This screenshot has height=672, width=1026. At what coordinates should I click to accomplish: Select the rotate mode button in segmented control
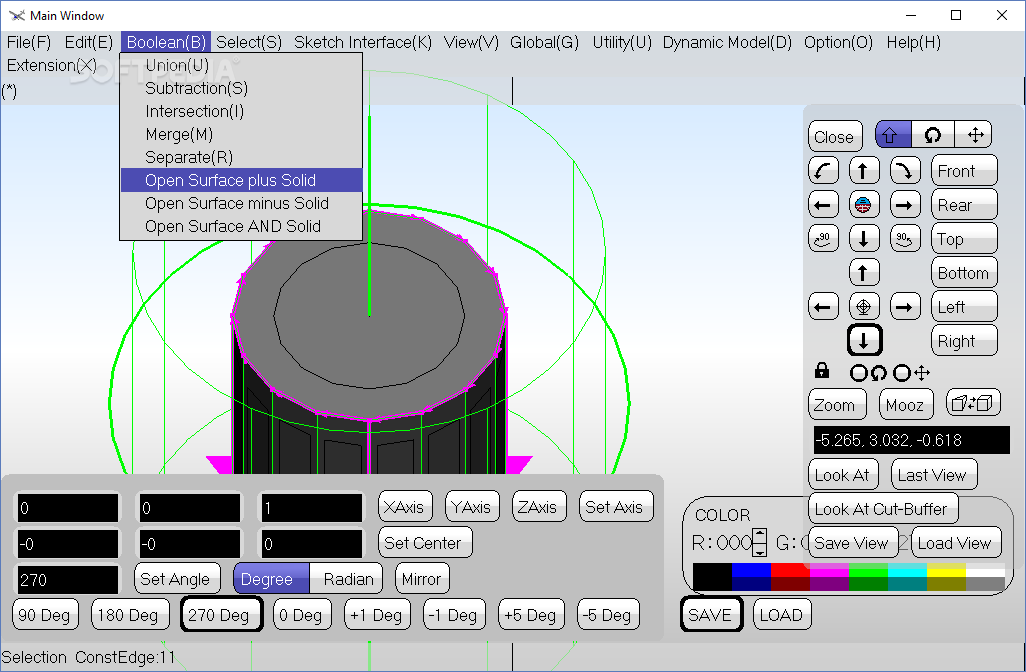click(x=933, y=135)
